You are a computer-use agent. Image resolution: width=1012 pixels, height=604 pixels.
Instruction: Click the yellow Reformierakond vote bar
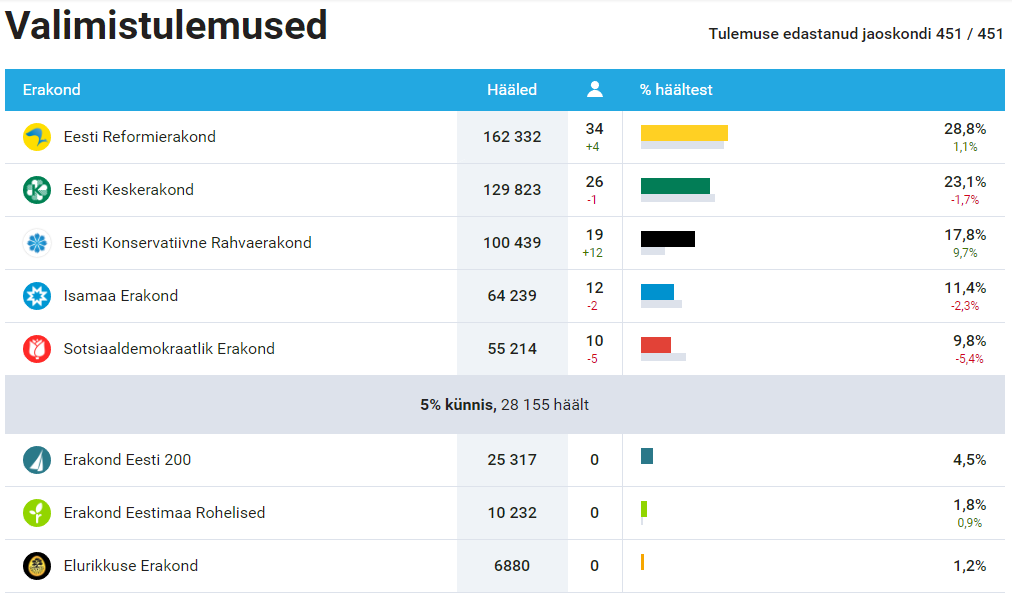click(x=684, y=133)
